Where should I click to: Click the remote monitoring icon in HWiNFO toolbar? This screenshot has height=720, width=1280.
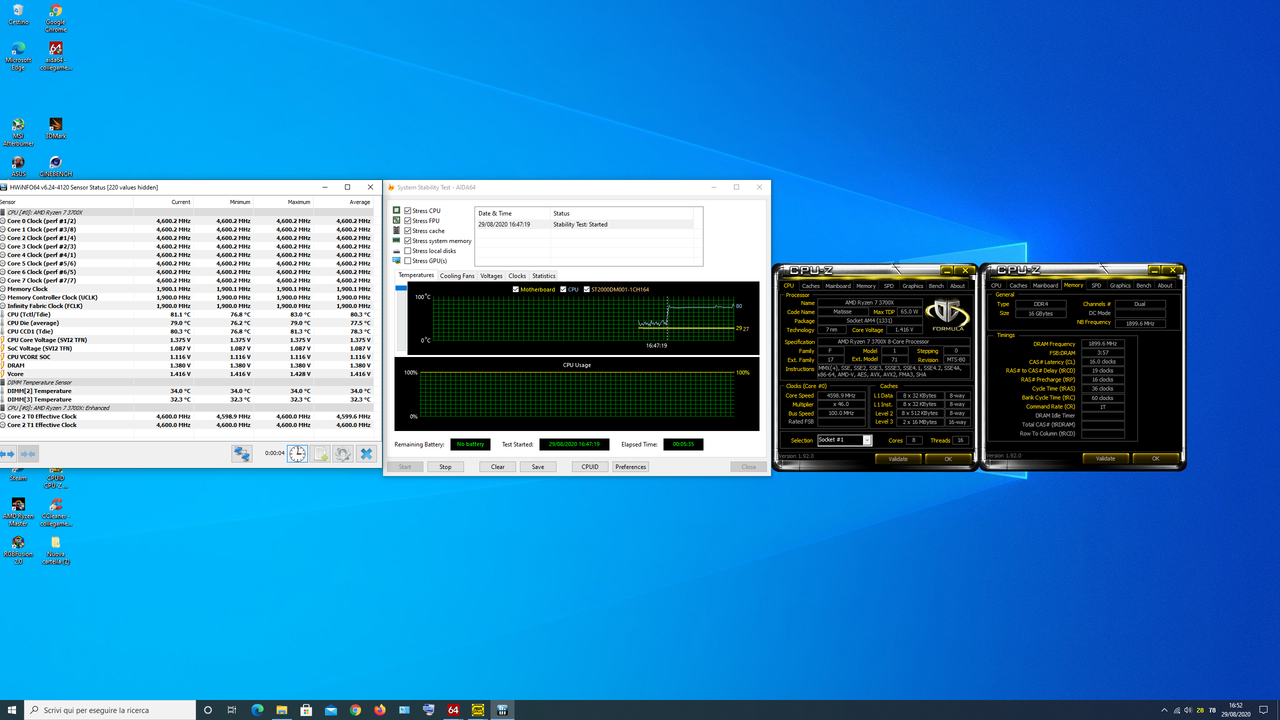tap(242, 452)
